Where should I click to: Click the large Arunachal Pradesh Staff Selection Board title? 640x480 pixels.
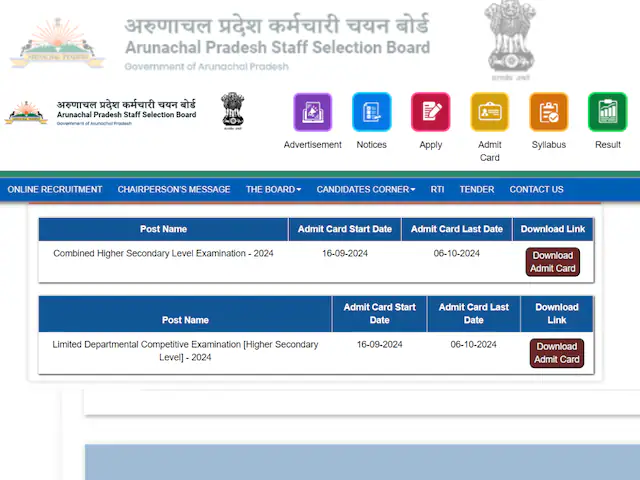pos(278,47)
